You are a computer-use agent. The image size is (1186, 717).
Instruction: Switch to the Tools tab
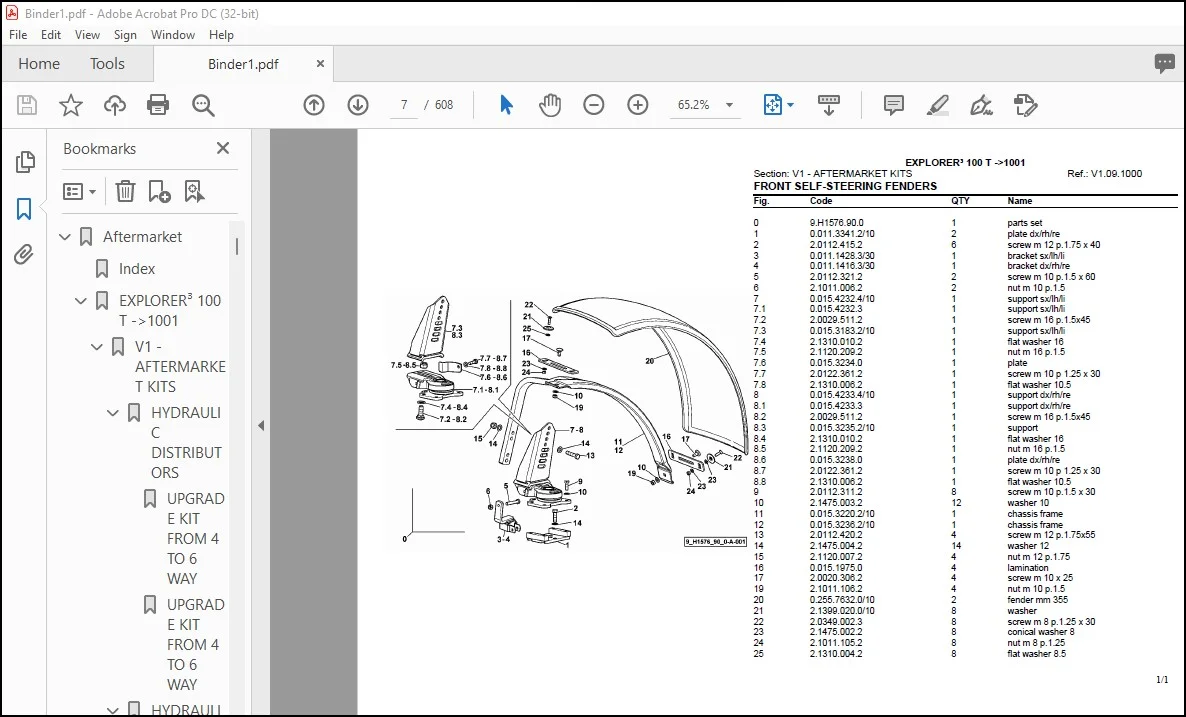click(107, 64)
